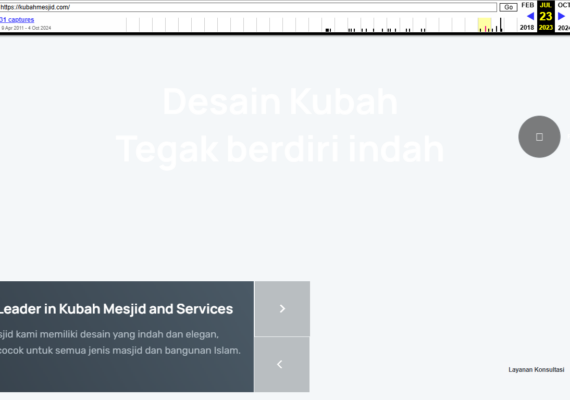Go back a slide with the left chevron
This screenshot has height=400, width=570.
coord(282,364)
